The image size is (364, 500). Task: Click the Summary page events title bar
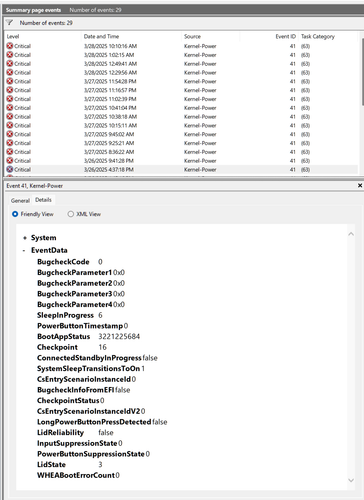tap(182, 10)
